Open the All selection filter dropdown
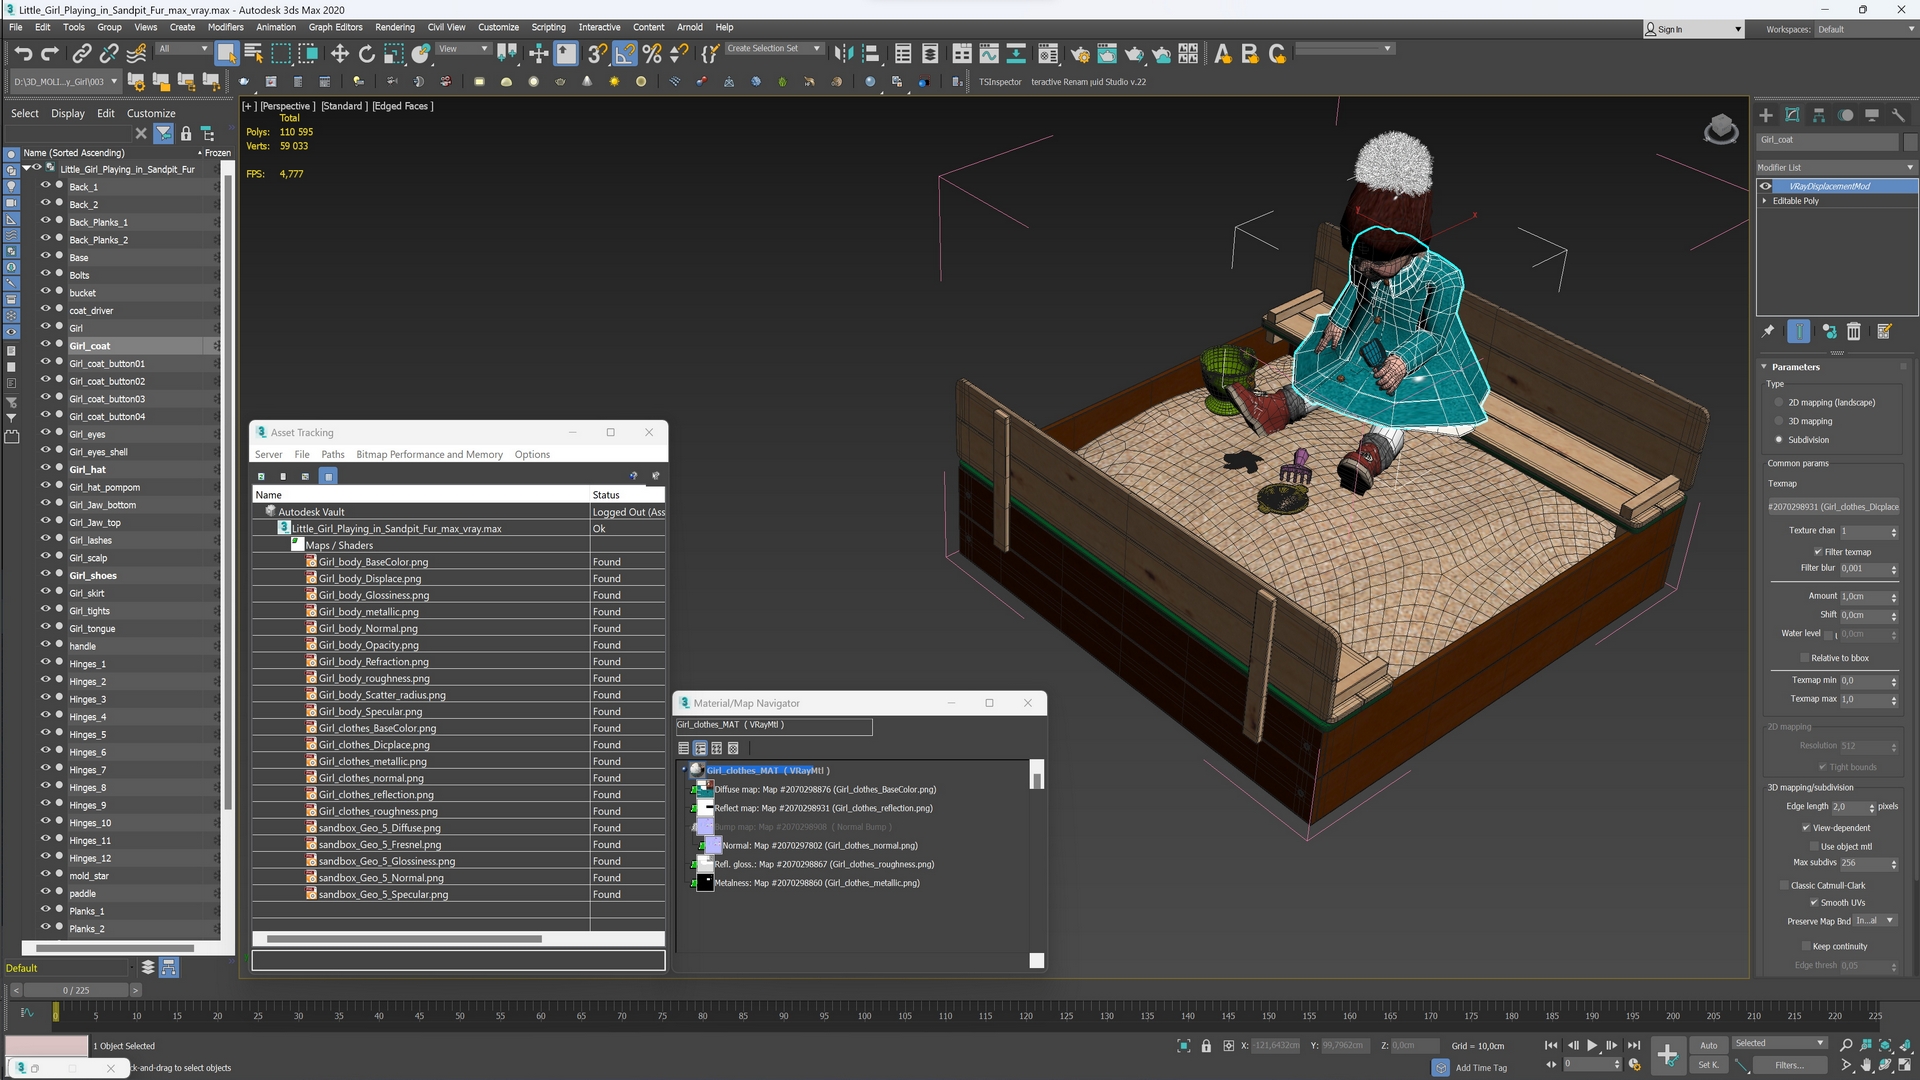This screenshot has width=1920, height=1080. 183,48
